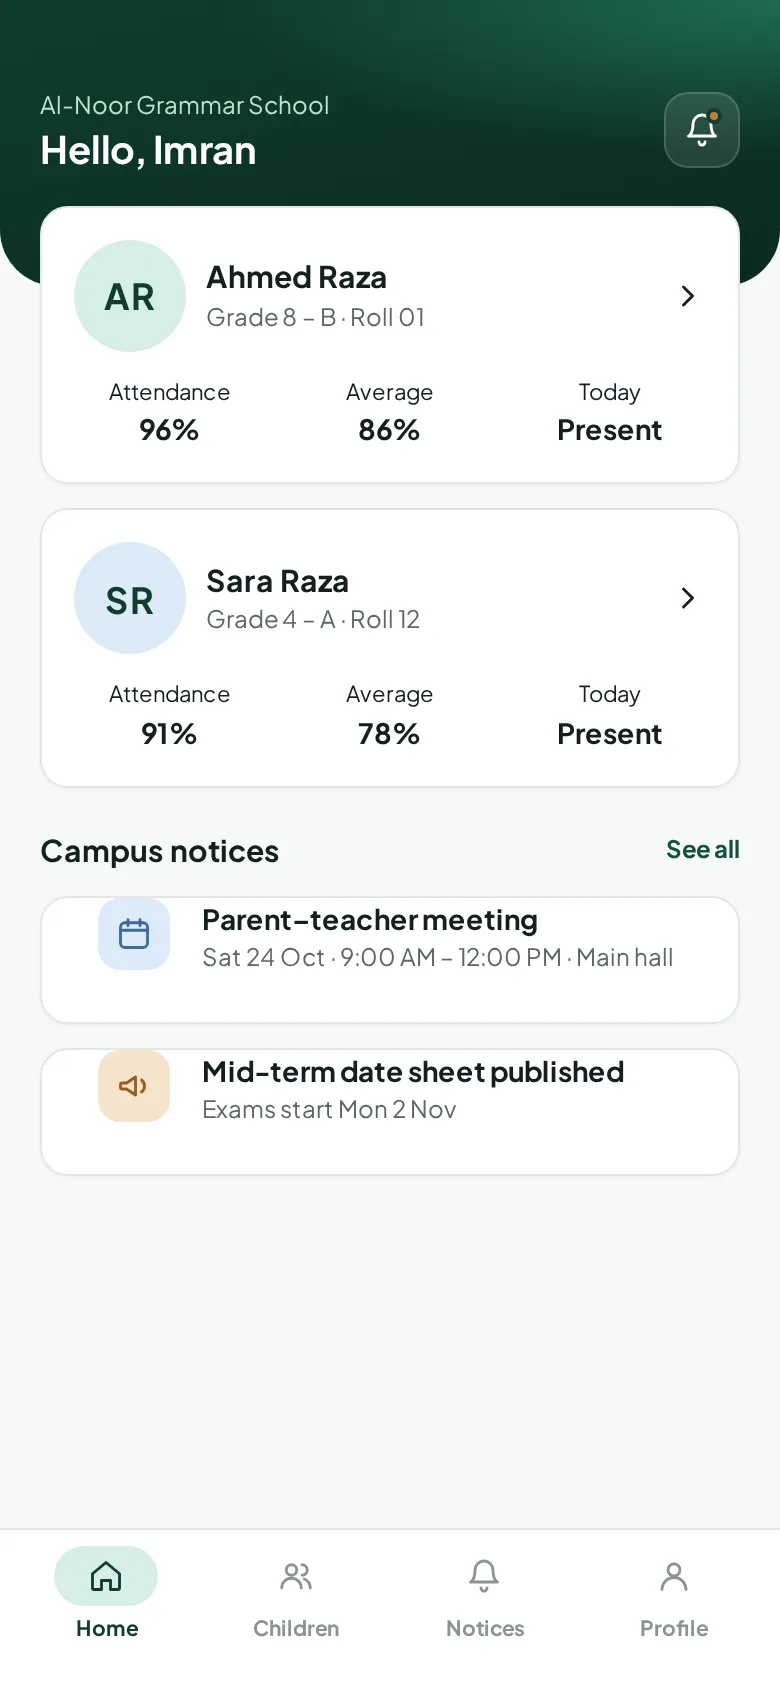This screenshot has height=1688, width=780.
Task: Tap Sara Raza's SR avatar
Action: (x=130, y=598)
